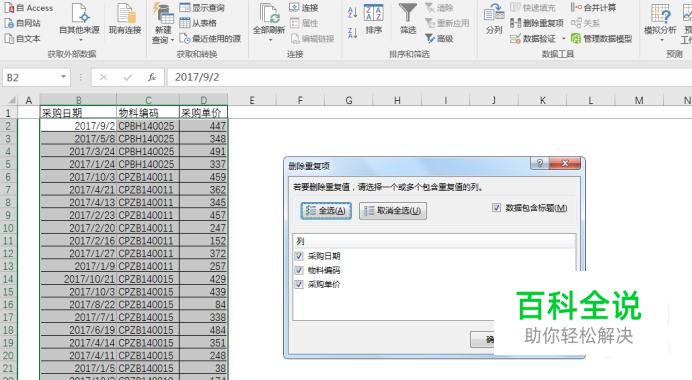Open 最近使用的源 recent sources
The width and height of the screenshot is (692, 380).
[x=210, y=38]
